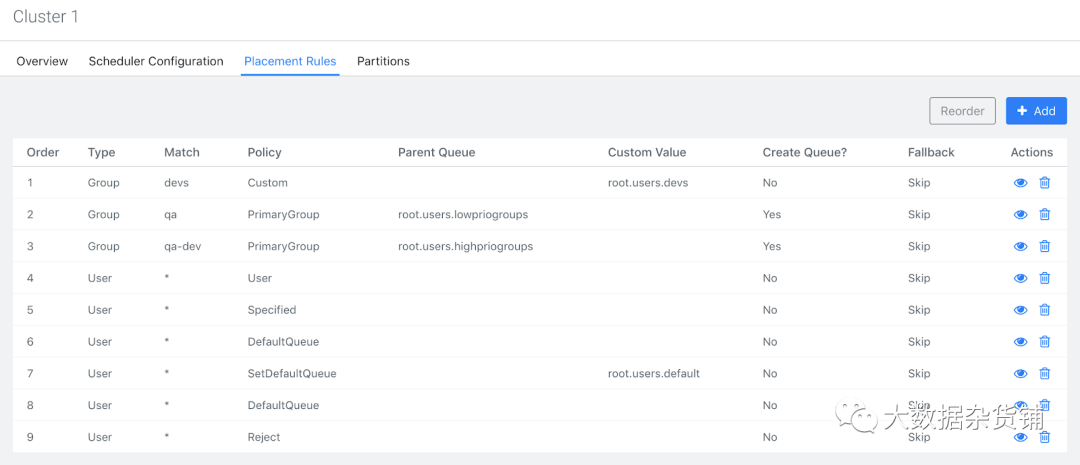Add a new placement rule

1036,111
